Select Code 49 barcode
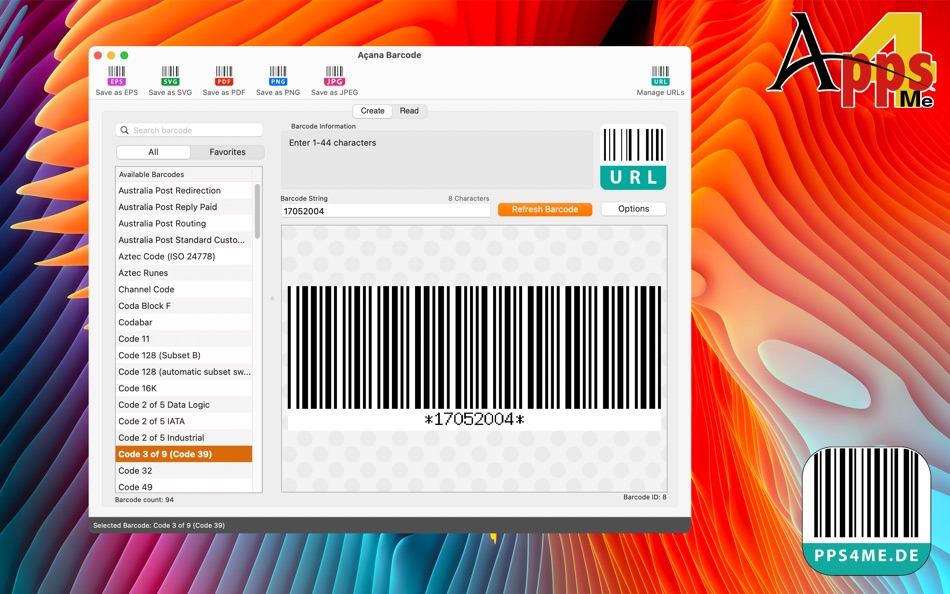This screenshot has height=594, width=950. click(184, 486)
